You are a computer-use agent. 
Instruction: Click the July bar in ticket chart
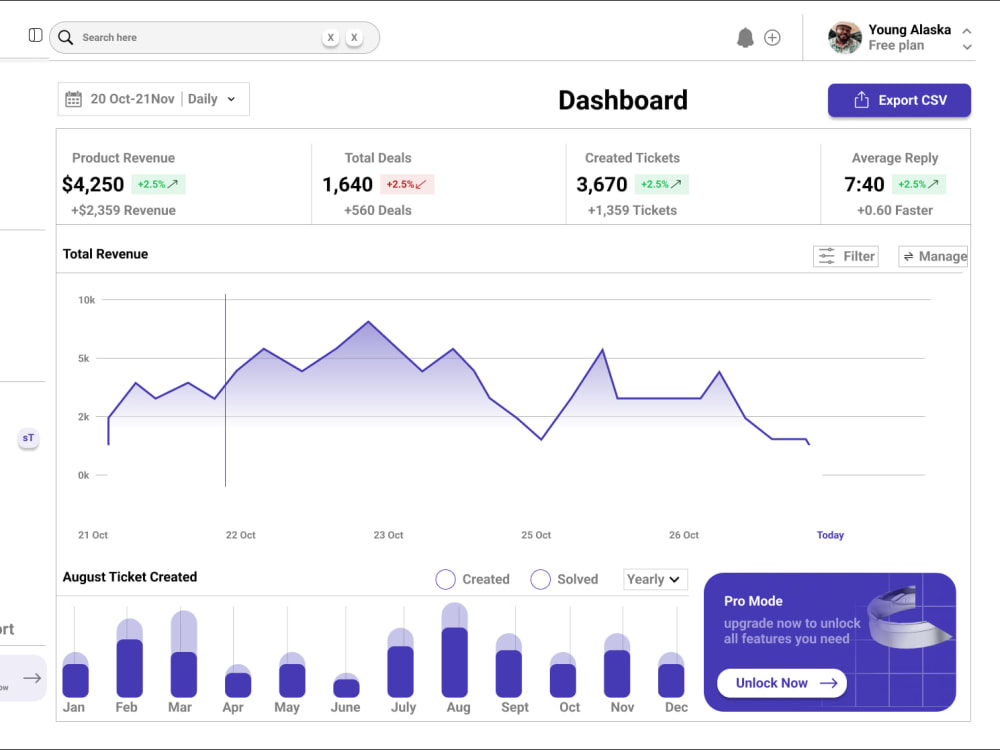(401, 663)
